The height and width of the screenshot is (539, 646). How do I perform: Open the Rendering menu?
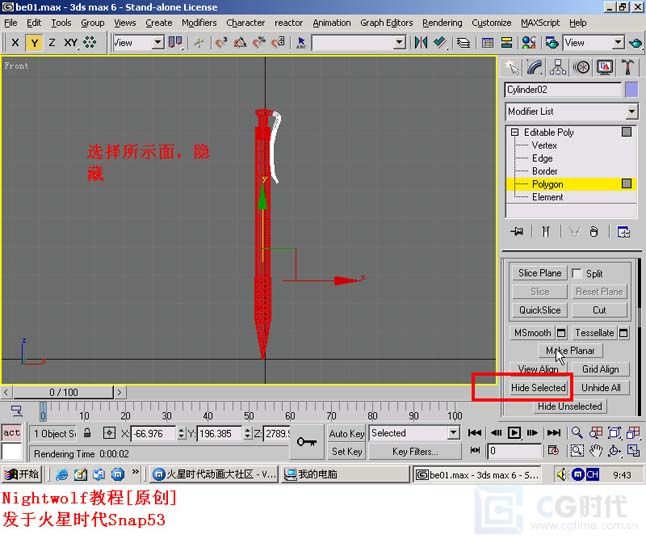tap(442, 23)
